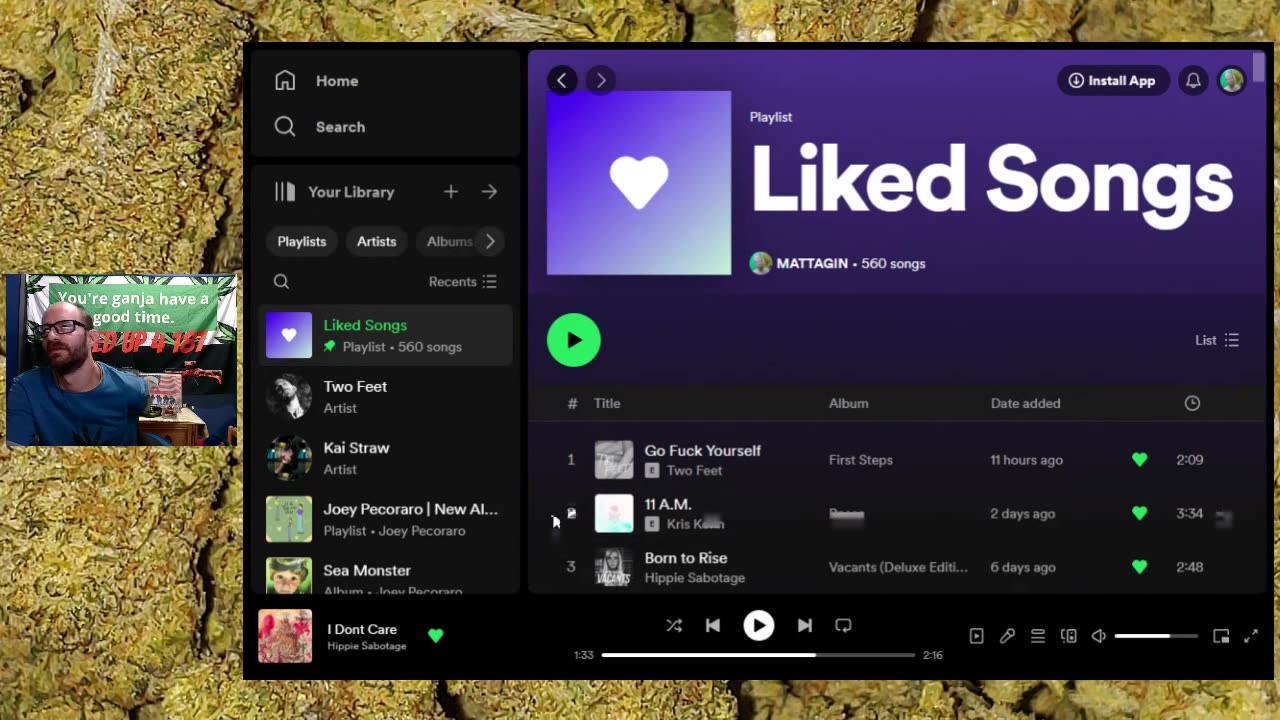1280x720 pixels.
Task: Play Liked Songs with green button
Action: point(574,340)
